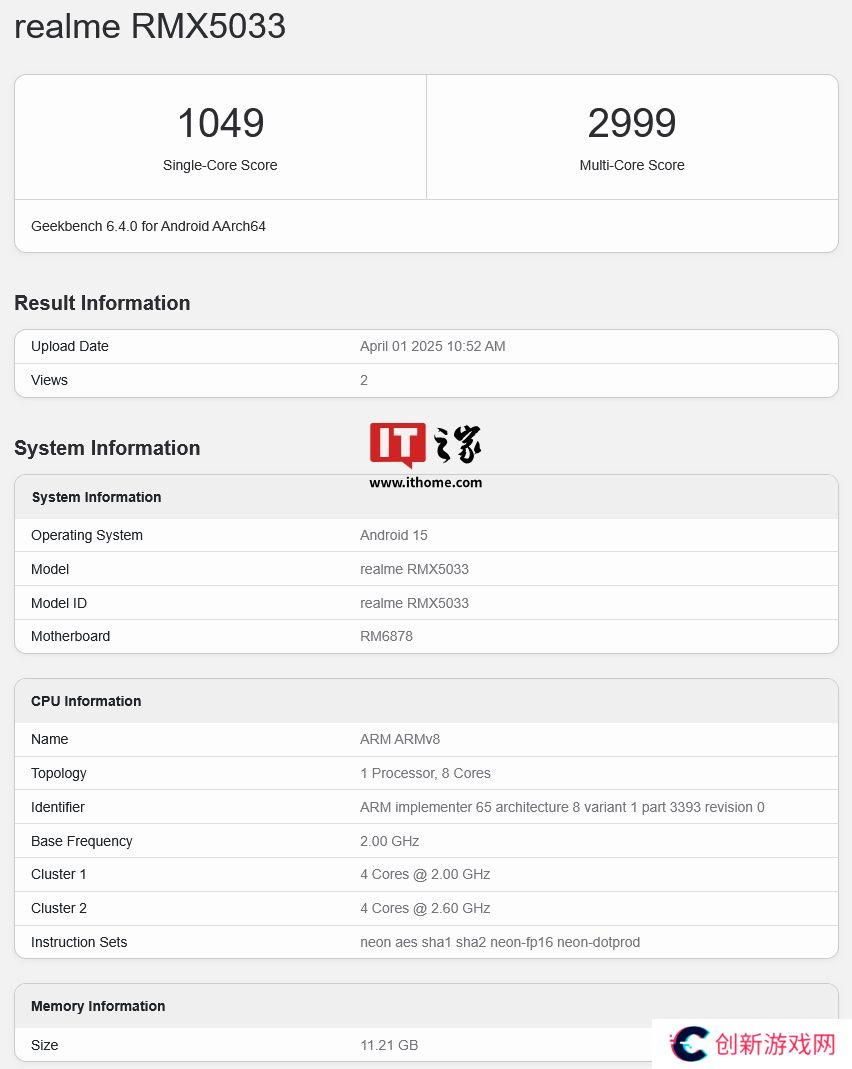Screen dimensions: 852x1069
Task: Select the '4 Cores @ 2.00 GHz' value
Action: 425,875
